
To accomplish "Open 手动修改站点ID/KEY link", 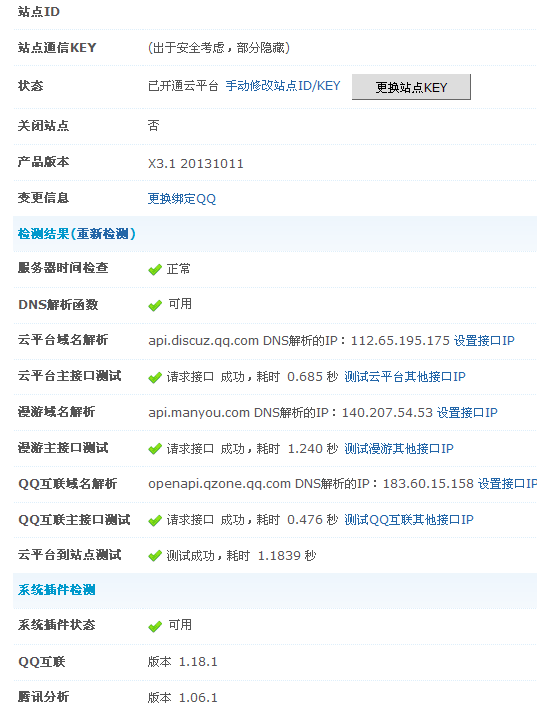I will (283, 86).
